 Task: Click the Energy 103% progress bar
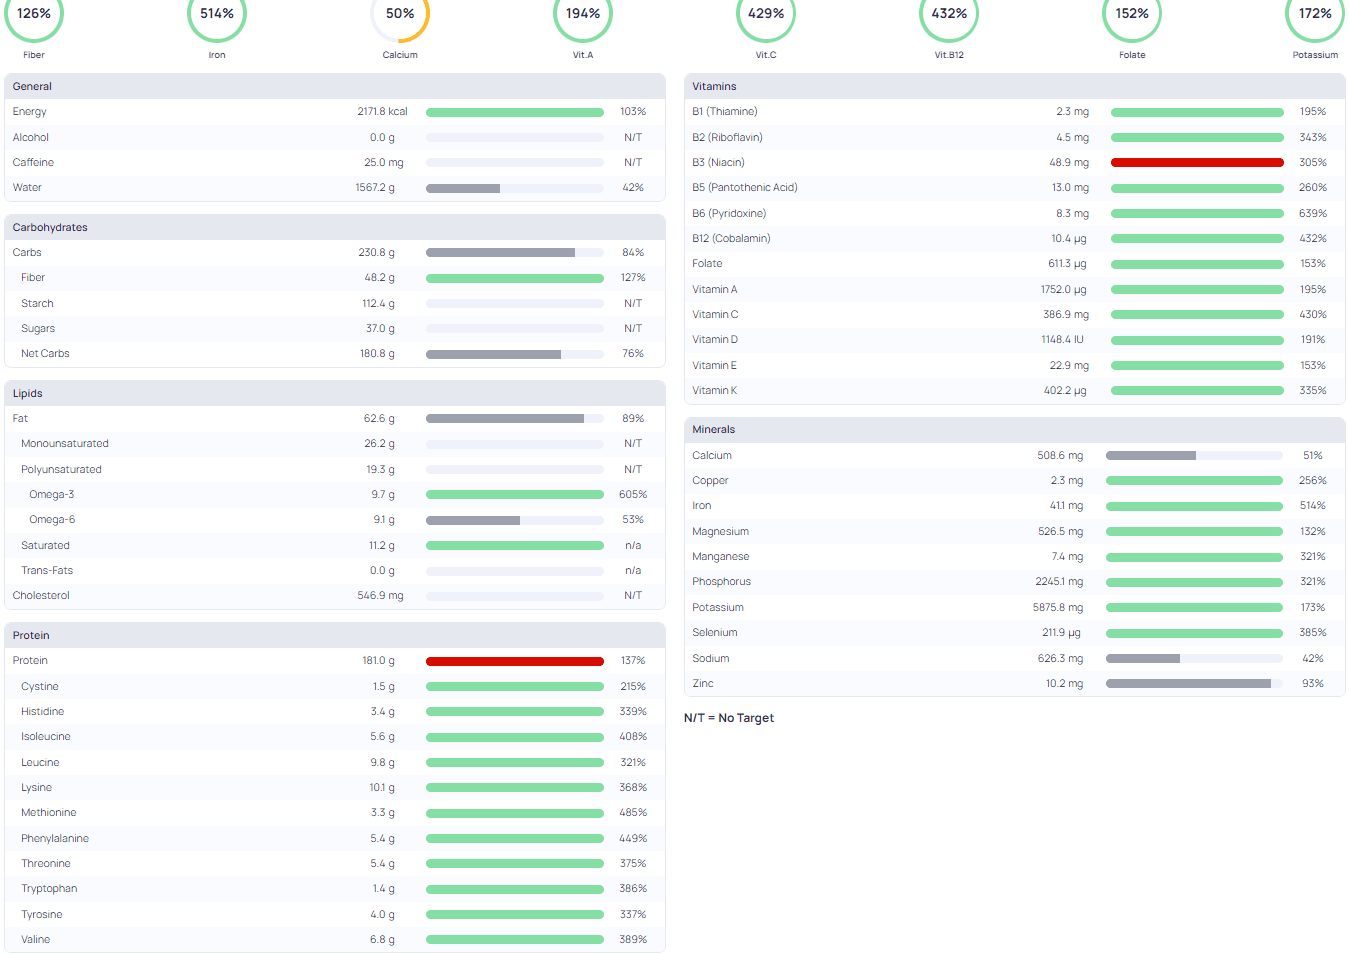pyautogui.click(x=515, y=112)
